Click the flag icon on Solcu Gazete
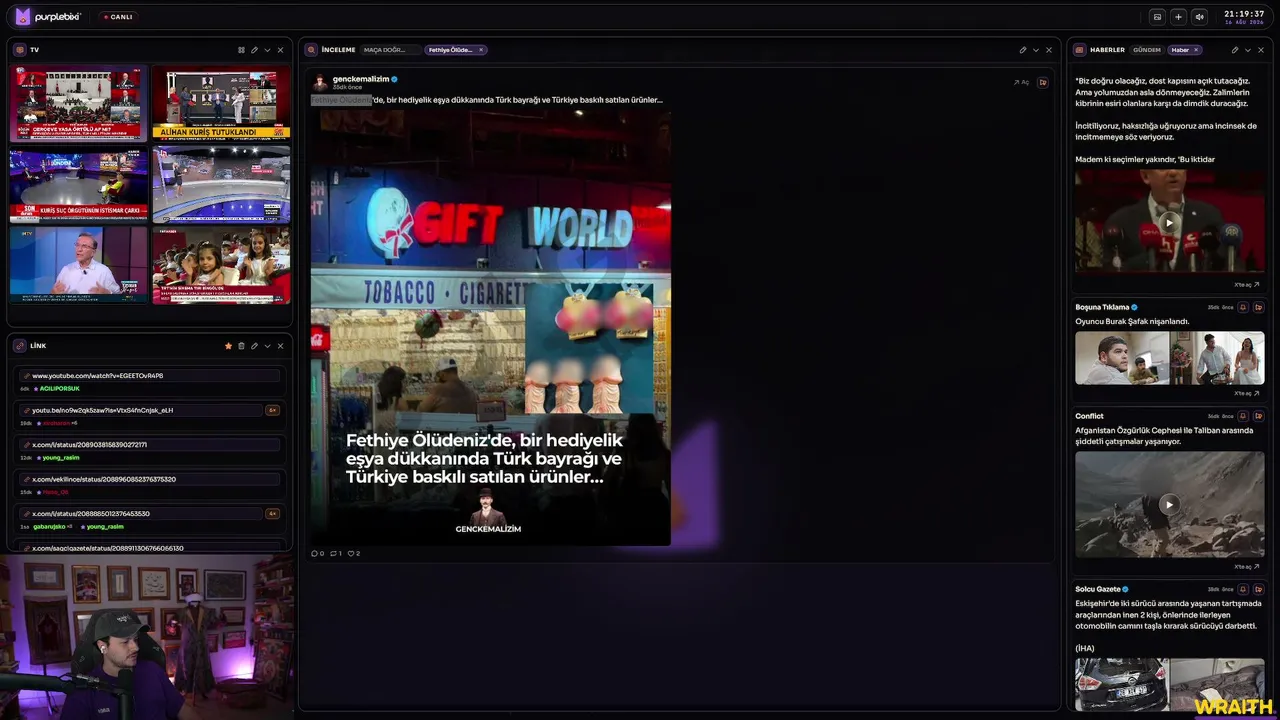This screenshot has width=1280, height=720. 1258,589
